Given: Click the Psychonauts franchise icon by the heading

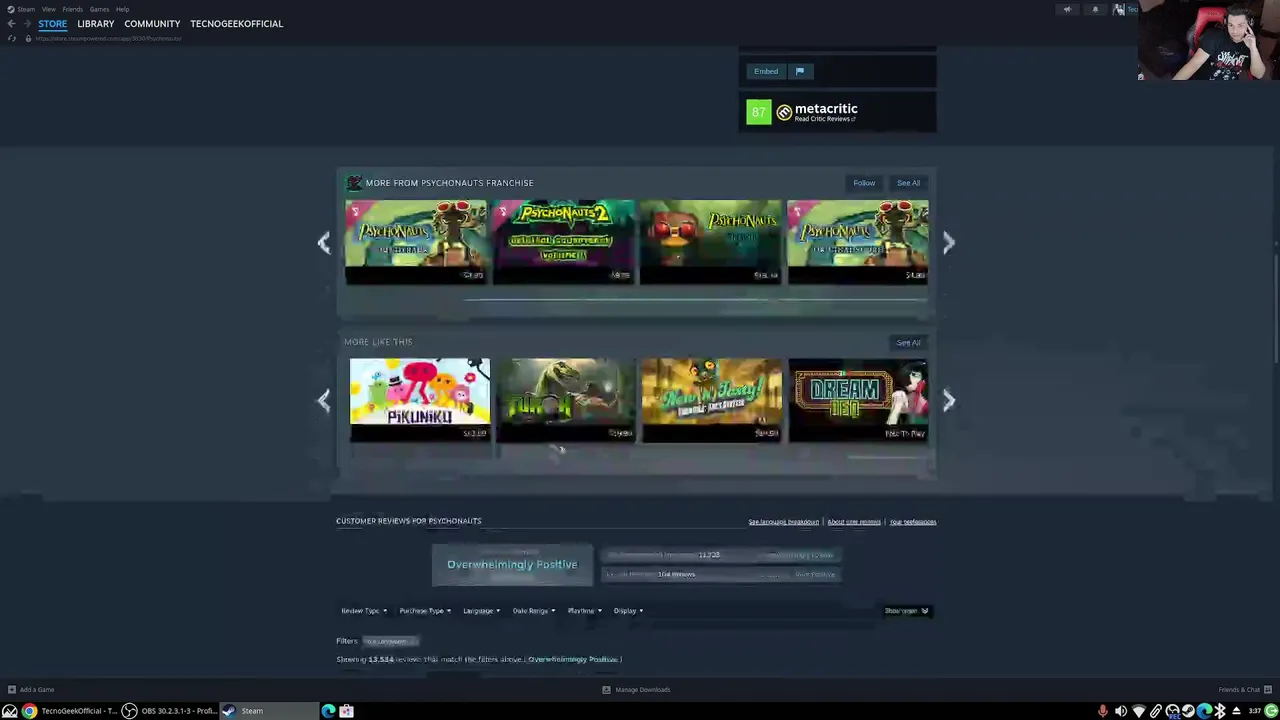Looking at the screenshot, I should point(353,183).
